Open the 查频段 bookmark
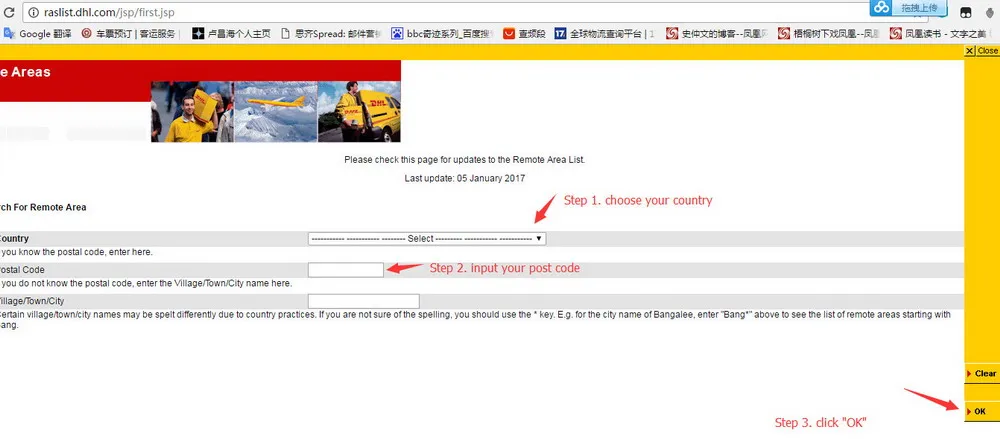Image resolution: width=1000 pixels, height=439 pixels. (524, 33)
